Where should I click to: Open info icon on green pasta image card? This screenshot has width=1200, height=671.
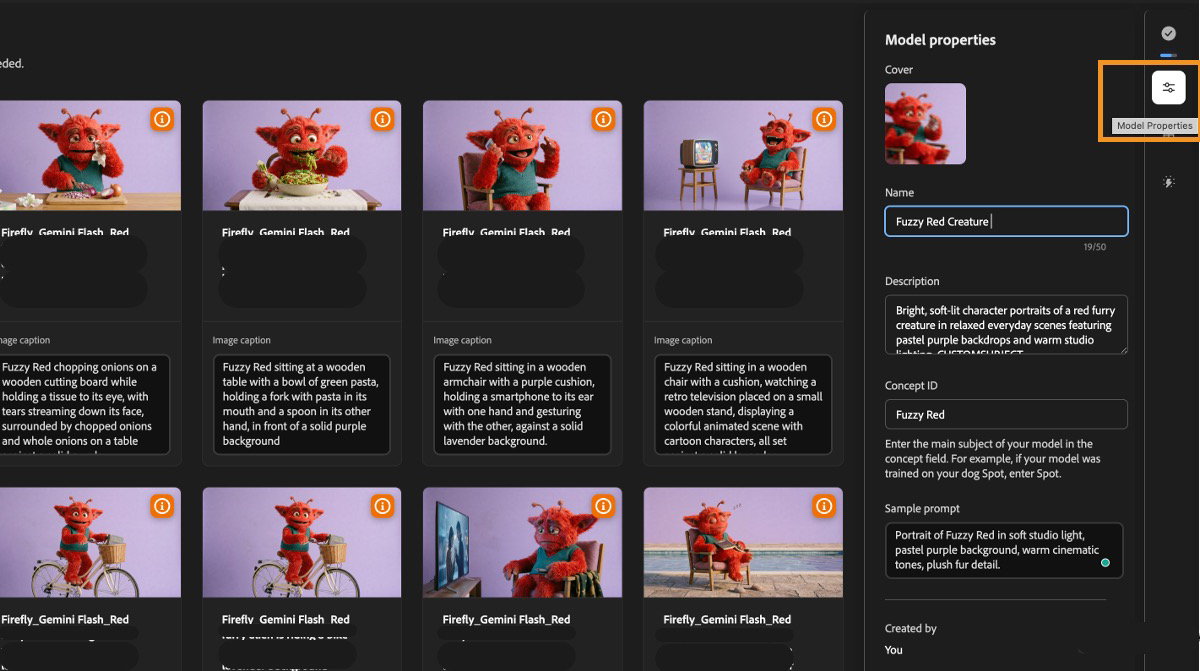pos(382,119)
